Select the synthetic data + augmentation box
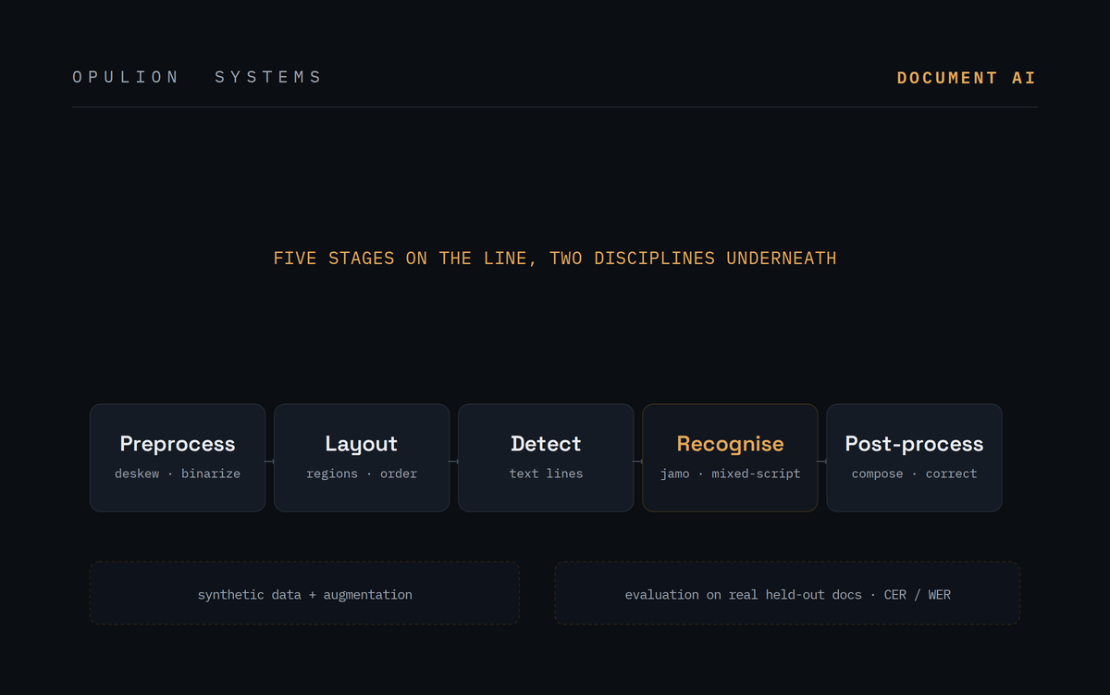Image resolution: width=1110 pixels, height=695 pixels. (x=304, y=593)
